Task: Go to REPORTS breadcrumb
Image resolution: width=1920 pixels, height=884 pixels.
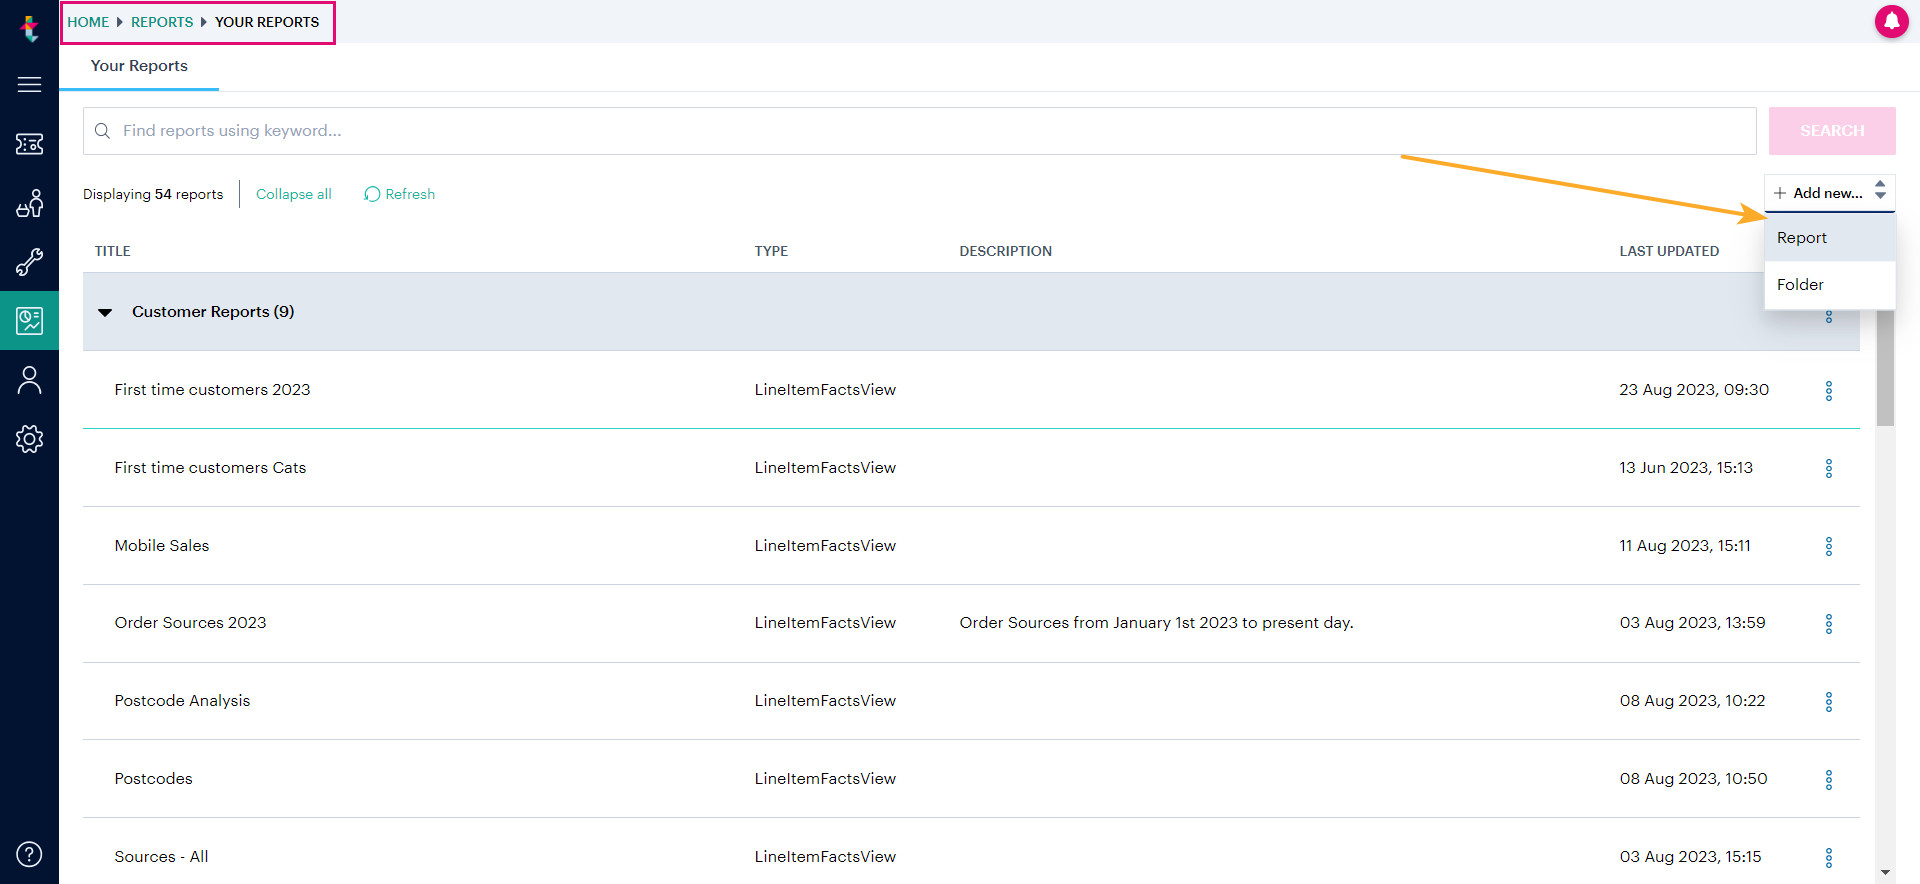Action: pos(162,22)
